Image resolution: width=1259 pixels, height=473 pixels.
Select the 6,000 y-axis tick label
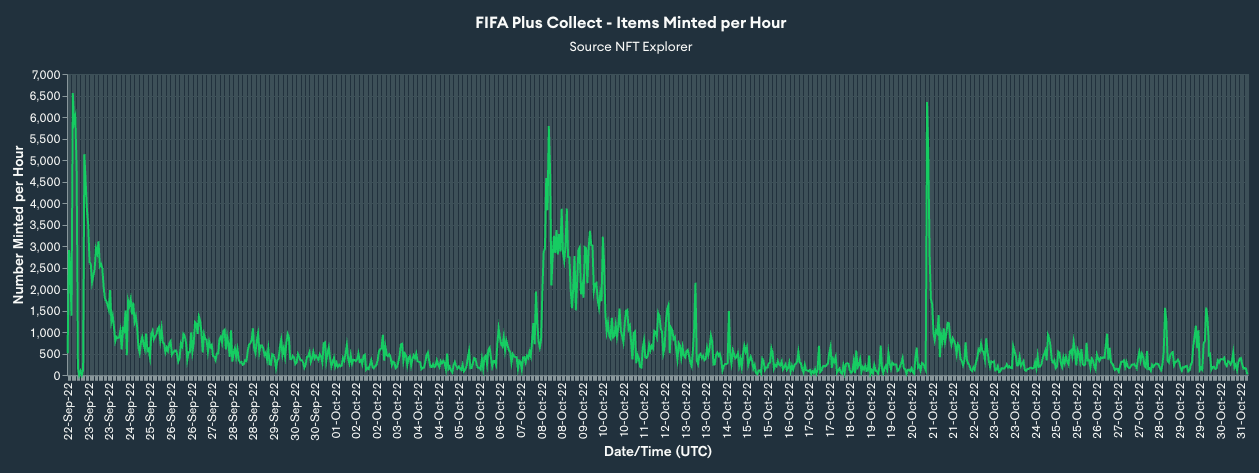pos(46,118)
